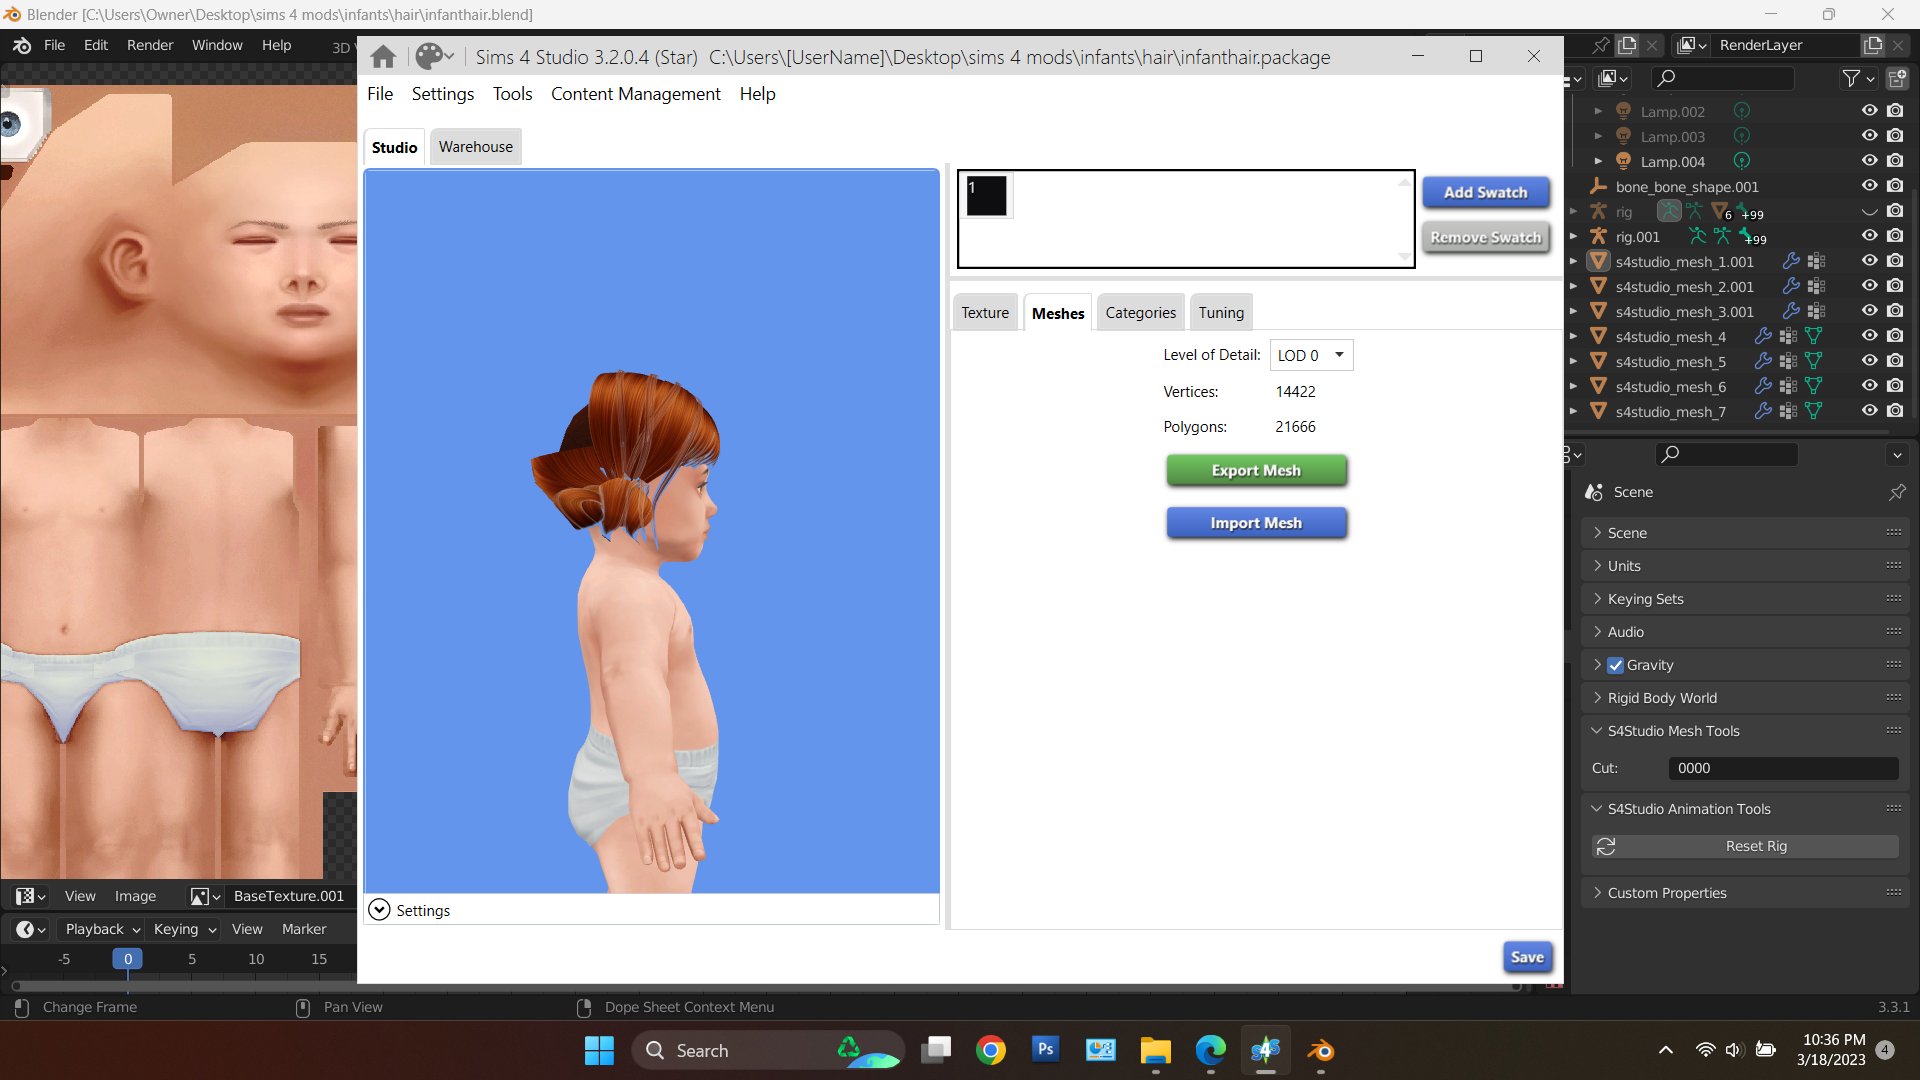Click the Remove Swatch button

coord(1485,237)
